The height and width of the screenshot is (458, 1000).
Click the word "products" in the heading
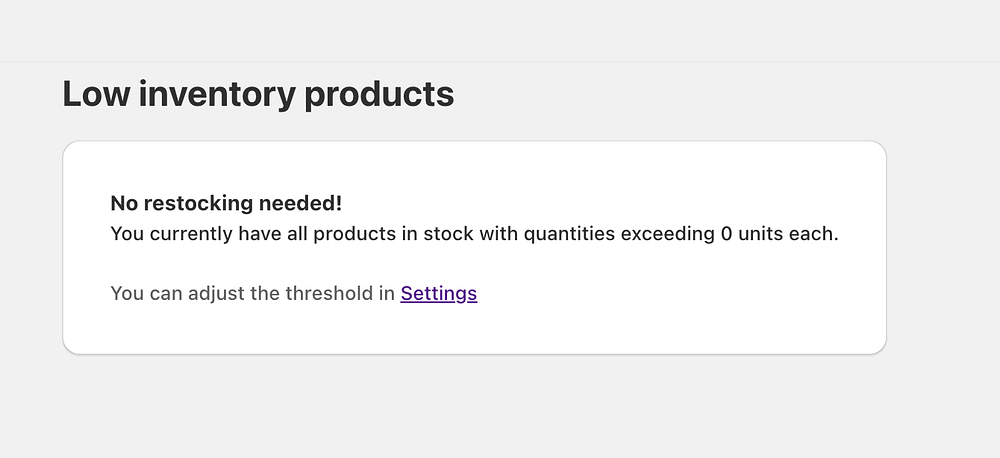(379, 95)
